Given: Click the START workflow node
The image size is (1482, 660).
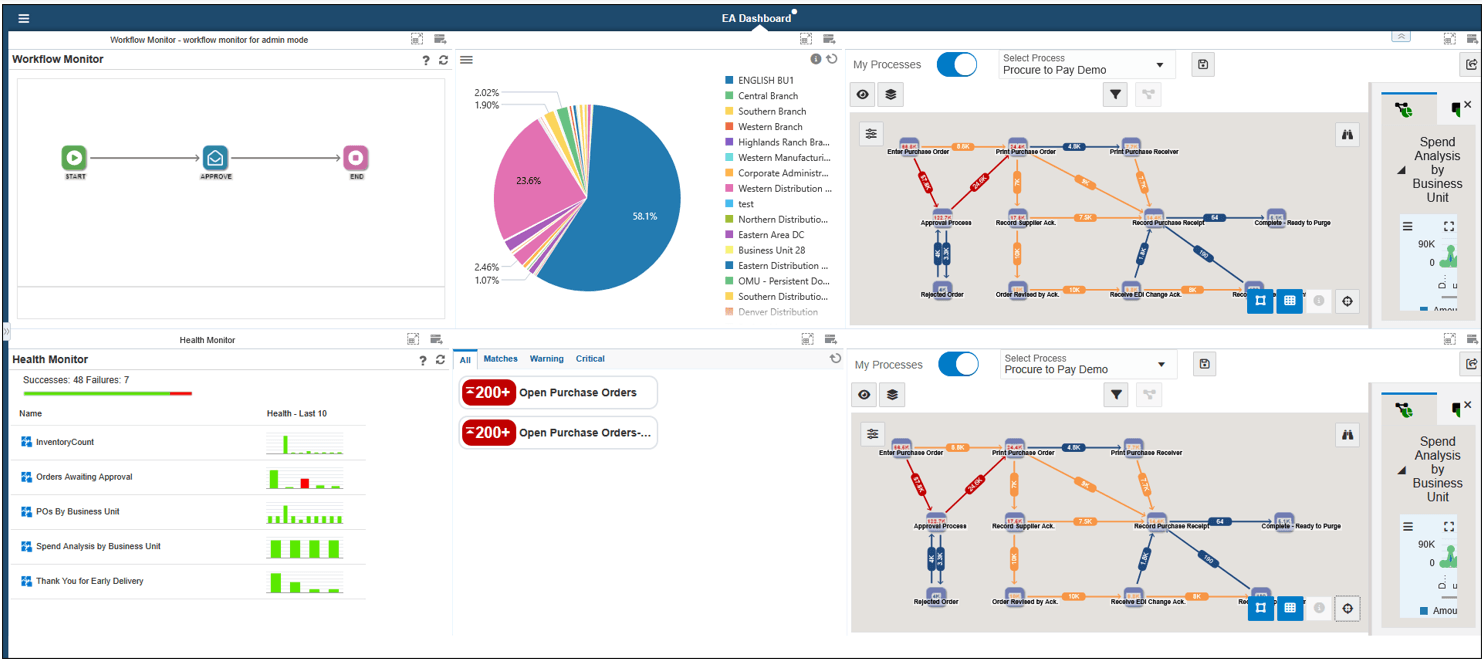Looking at the screenshot, I should pyautogui.click(x=74, y=157).
